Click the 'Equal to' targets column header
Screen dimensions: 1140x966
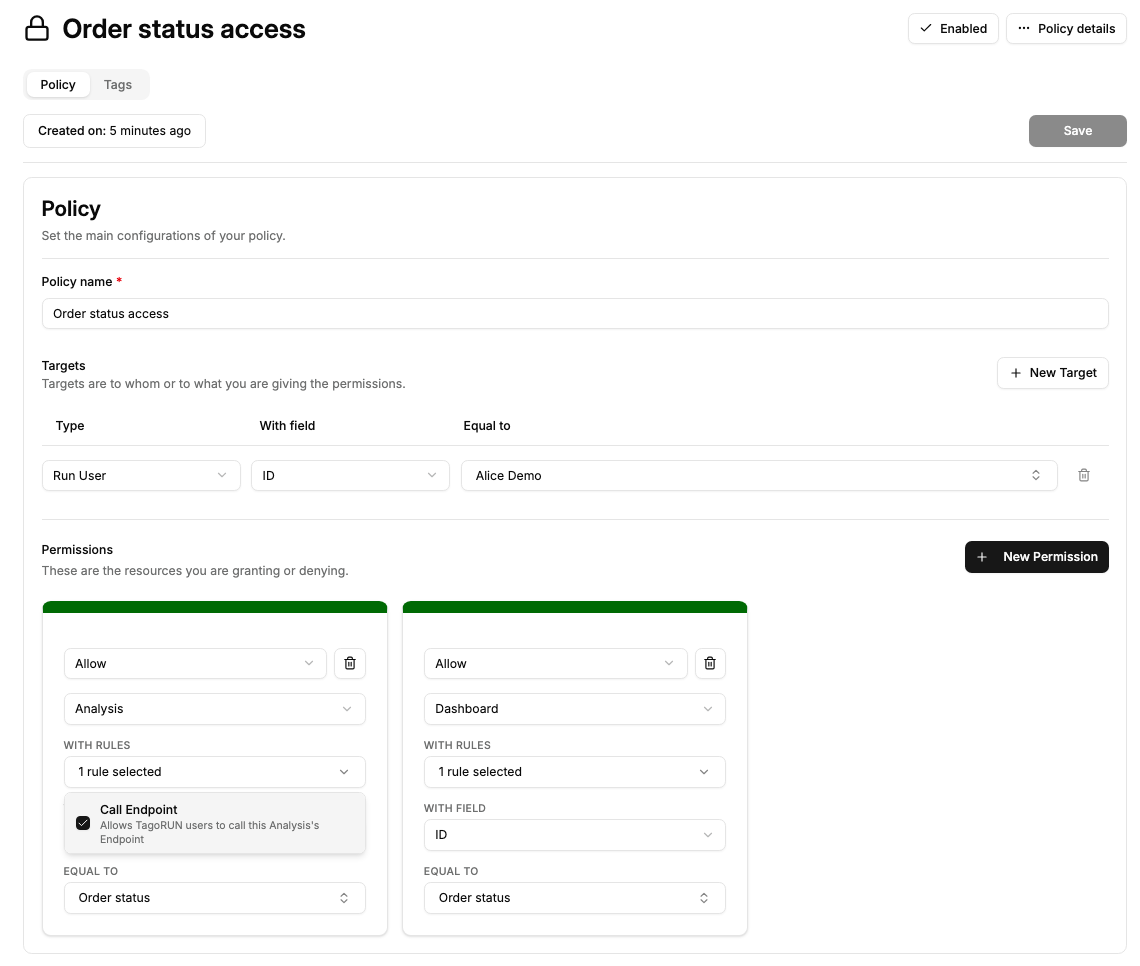pyautogui.click(x=486, y=426)
